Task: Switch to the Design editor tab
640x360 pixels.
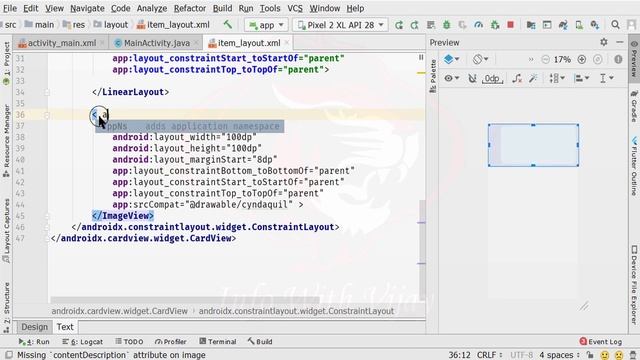Action: [x=34, y=327]
